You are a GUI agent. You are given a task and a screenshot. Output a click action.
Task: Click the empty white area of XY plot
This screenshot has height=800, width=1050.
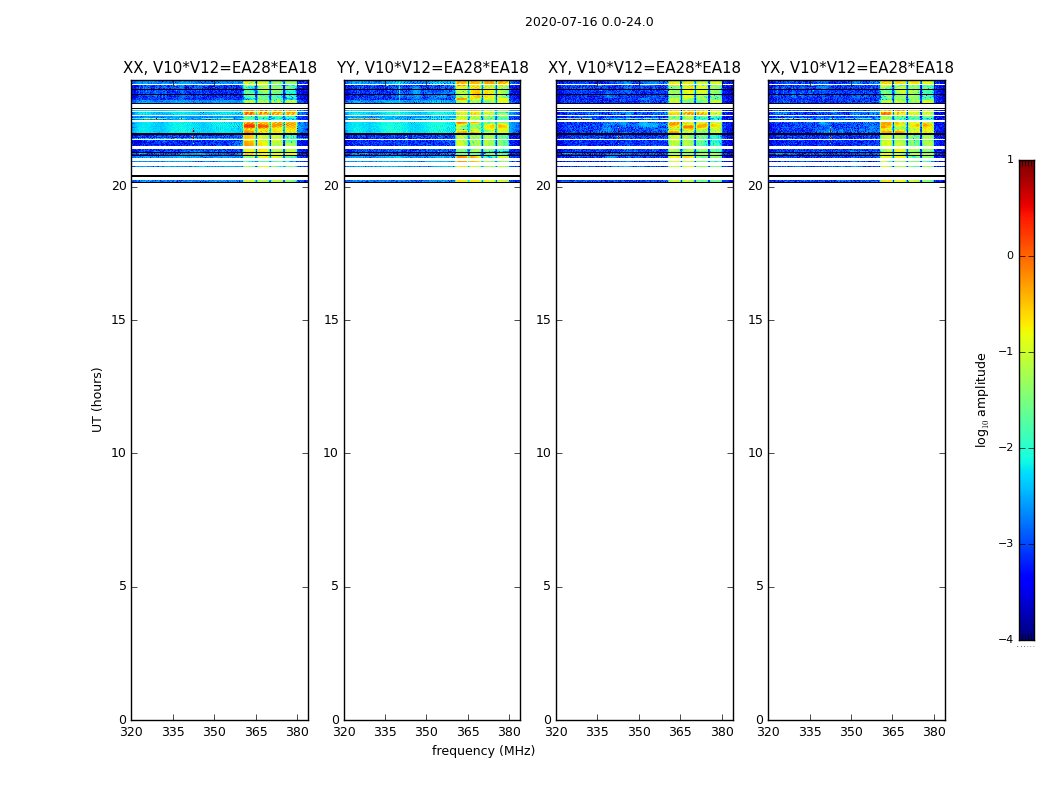point(644,452)
